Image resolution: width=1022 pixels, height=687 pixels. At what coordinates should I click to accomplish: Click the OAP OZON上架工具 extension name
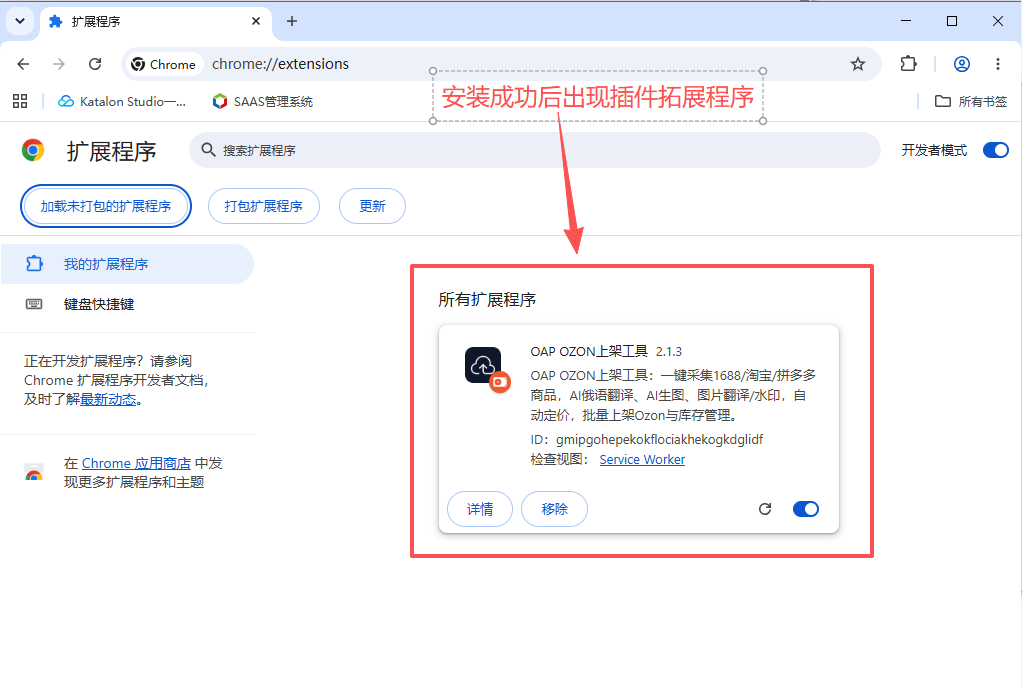pyautogui.click(x=589, y=351)
